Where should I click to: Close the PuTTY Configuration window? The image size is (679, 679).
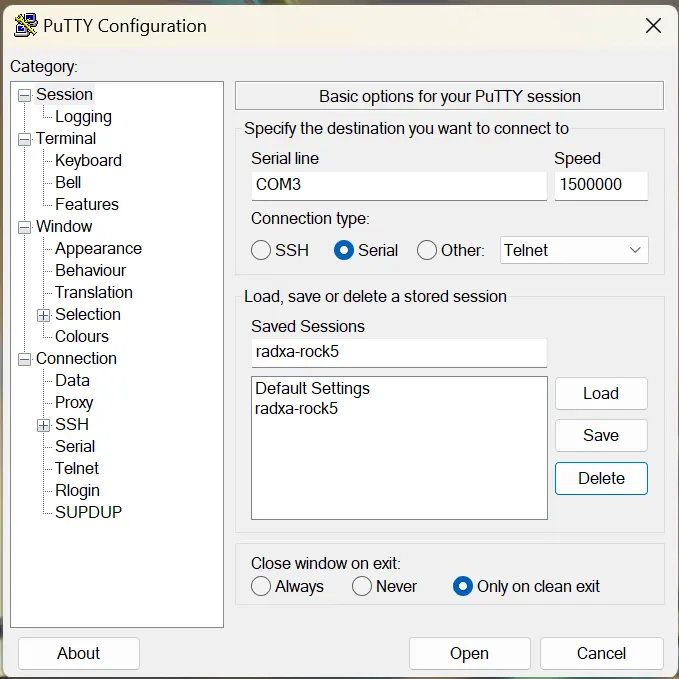pyautogui.click(x=653, y=26)
